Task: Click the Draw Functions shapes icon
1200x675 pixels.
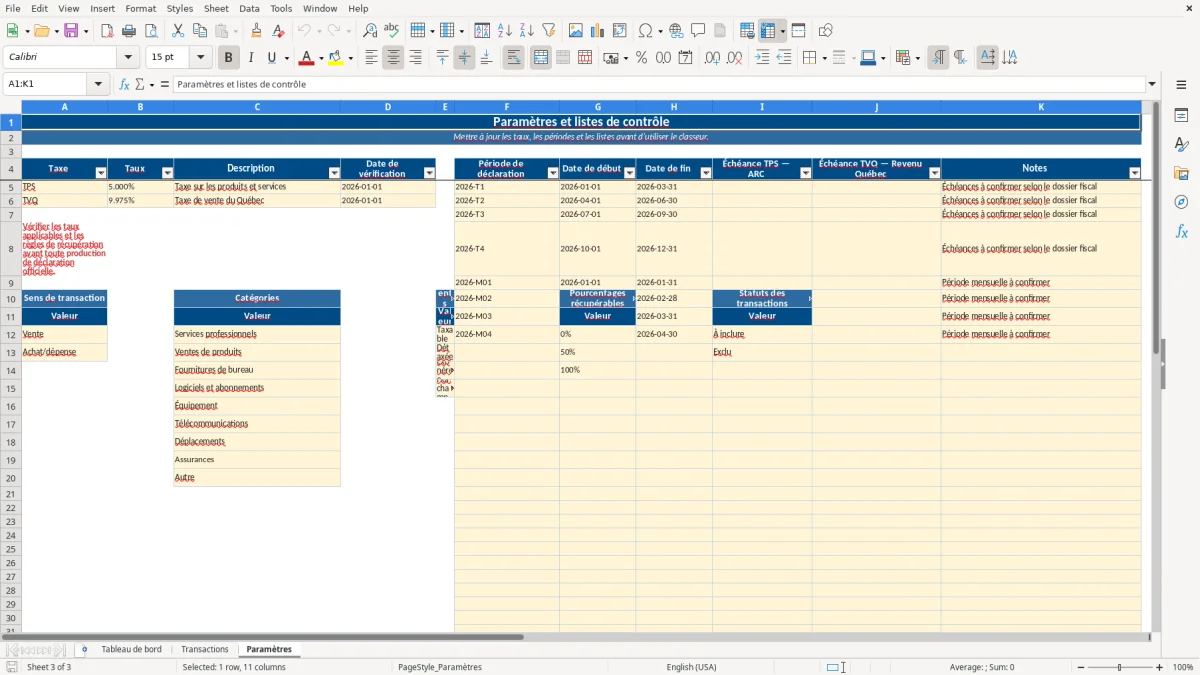Action: (x=825, y=31)
